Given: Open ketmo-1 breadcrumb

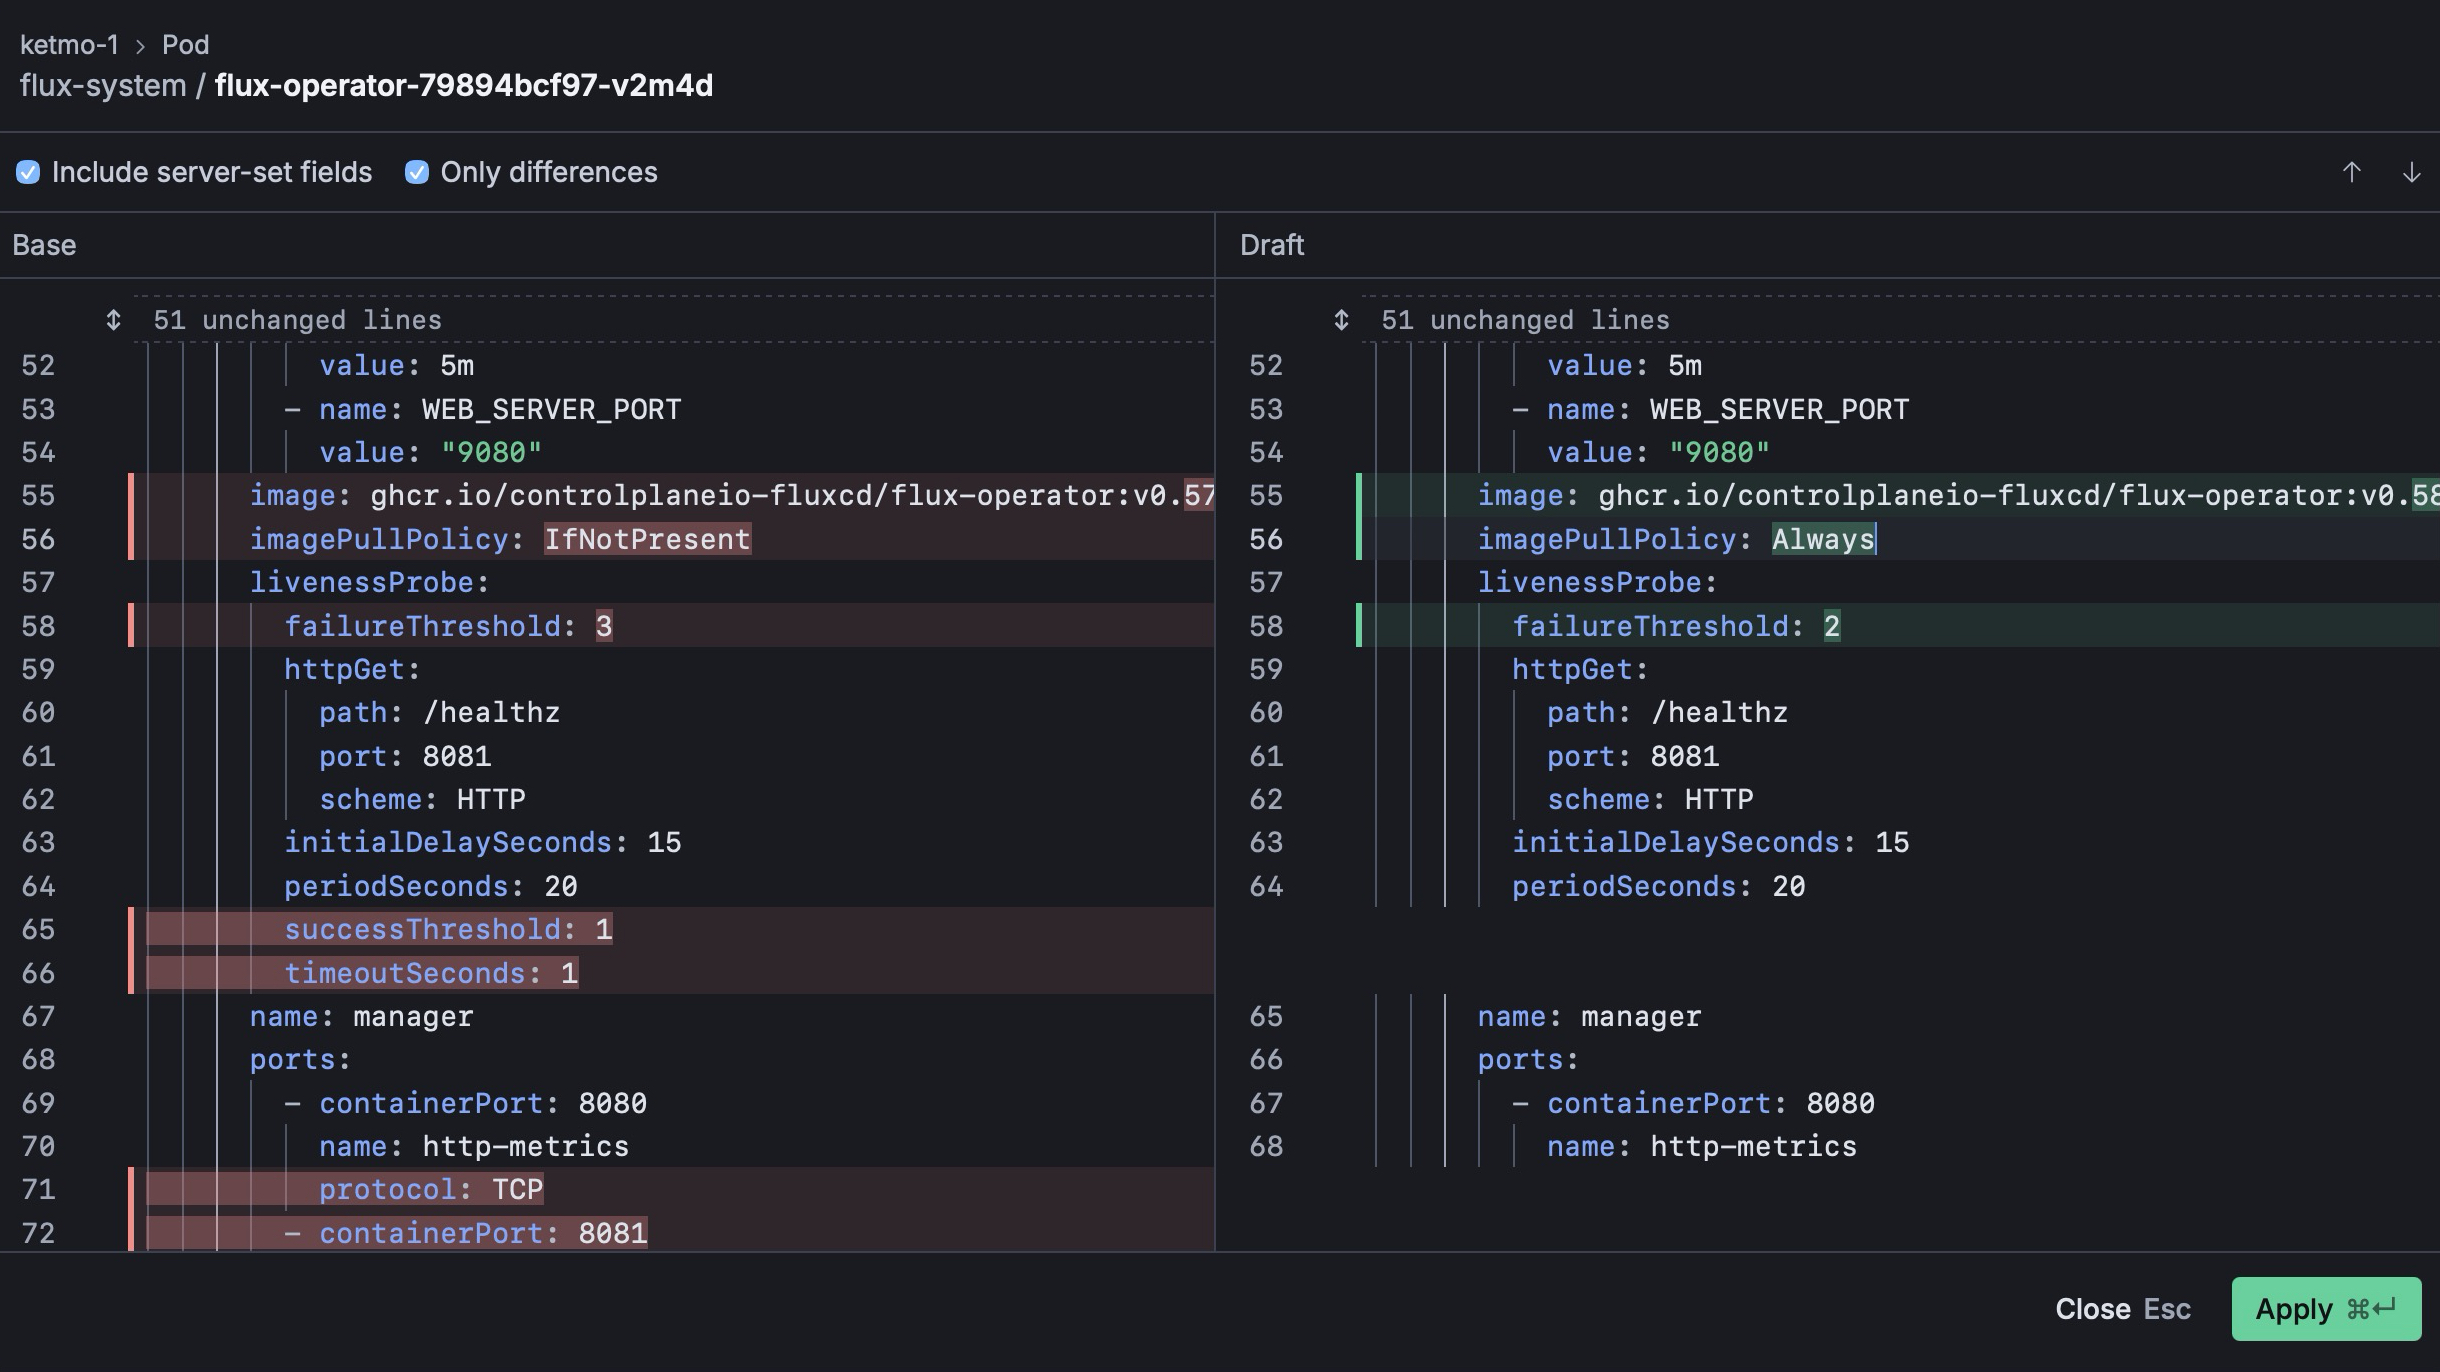Looking at the screenshot, I should click(x=69, y=45).
